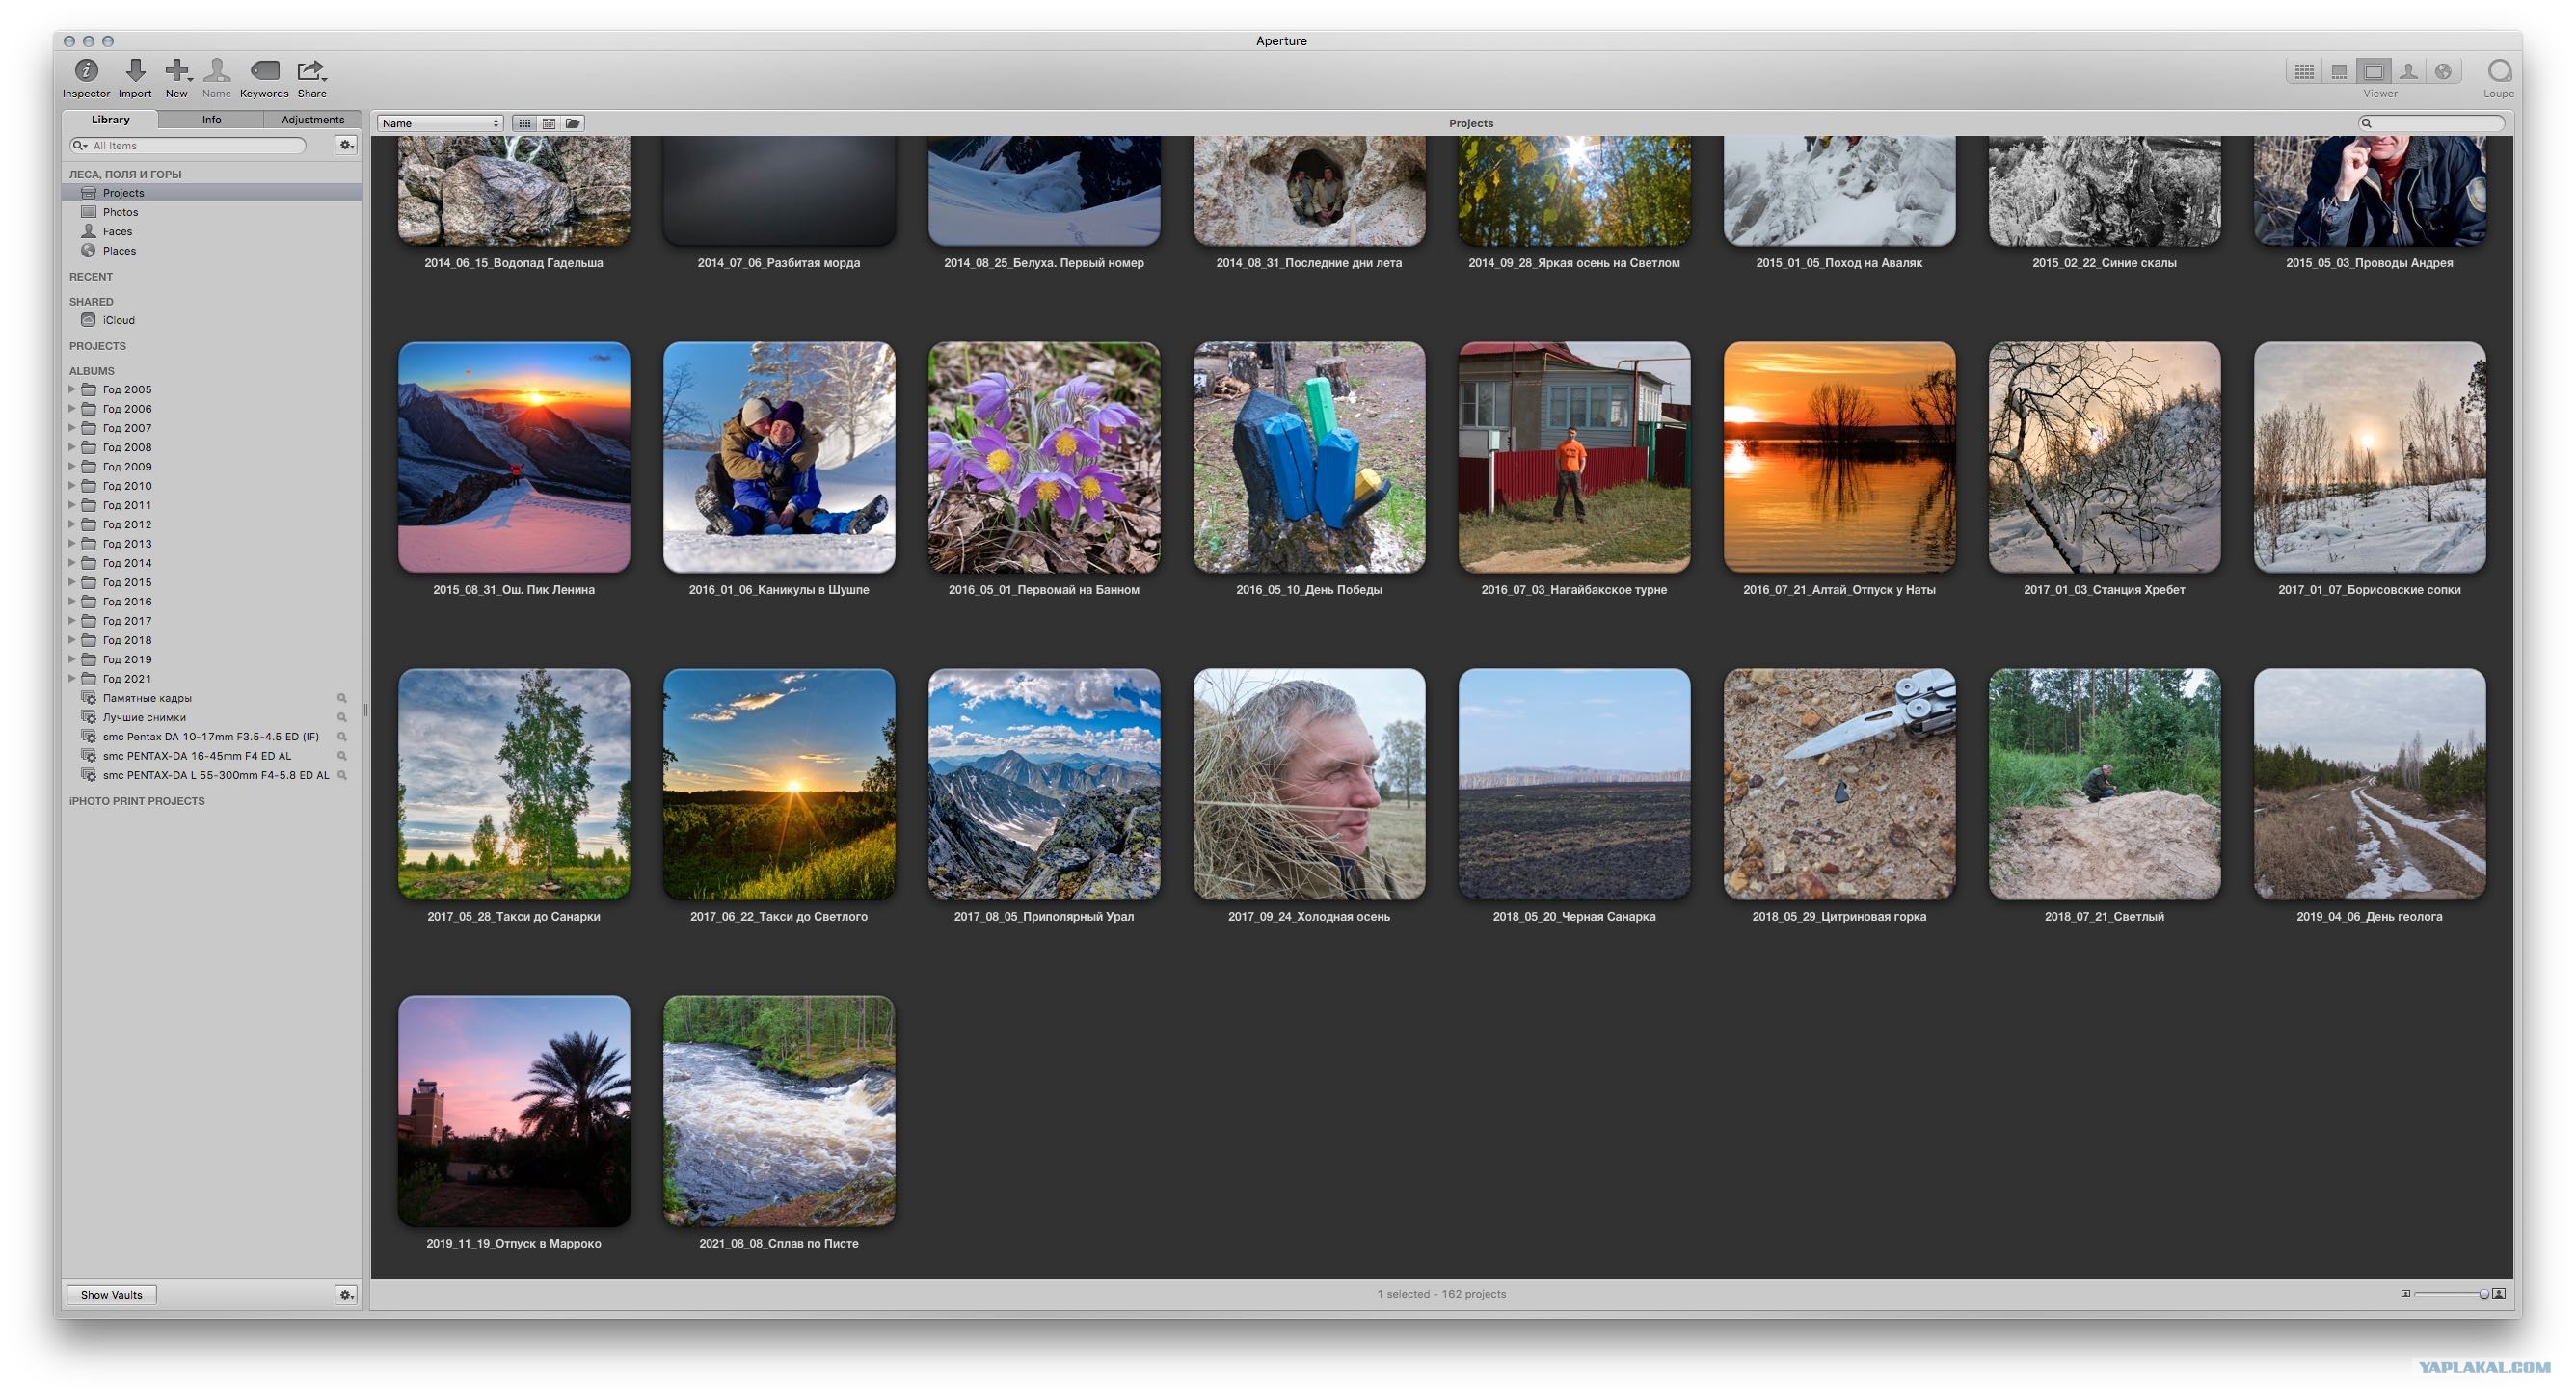The image size is (2576, 1396).
Task: Click the small thumbnail size icon
Action: (2405, 1294)
